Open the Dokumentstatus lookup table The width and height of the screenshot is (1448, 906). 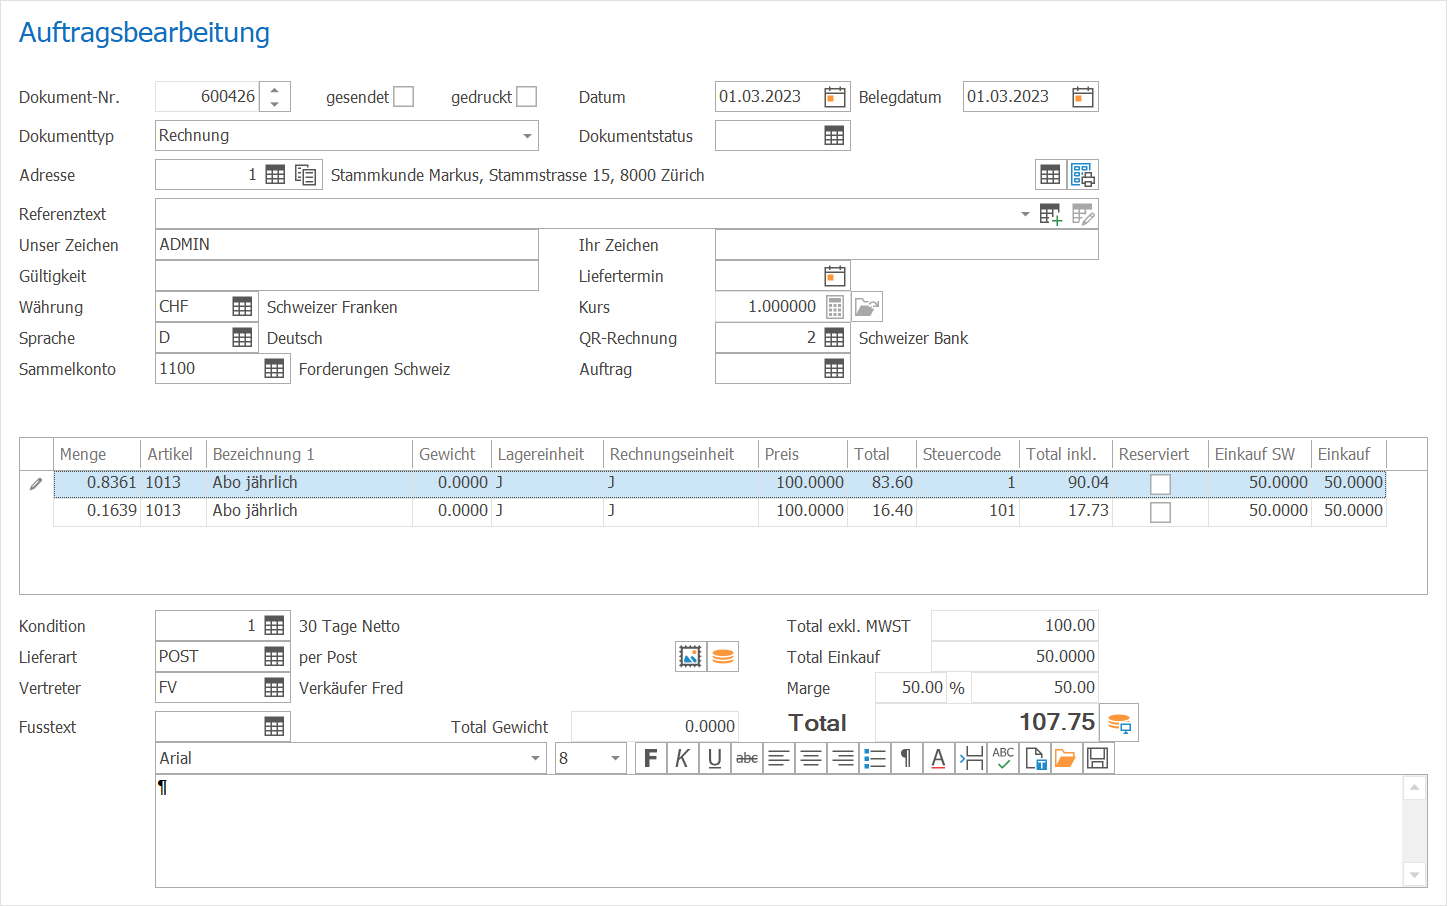tap(834, 136)
